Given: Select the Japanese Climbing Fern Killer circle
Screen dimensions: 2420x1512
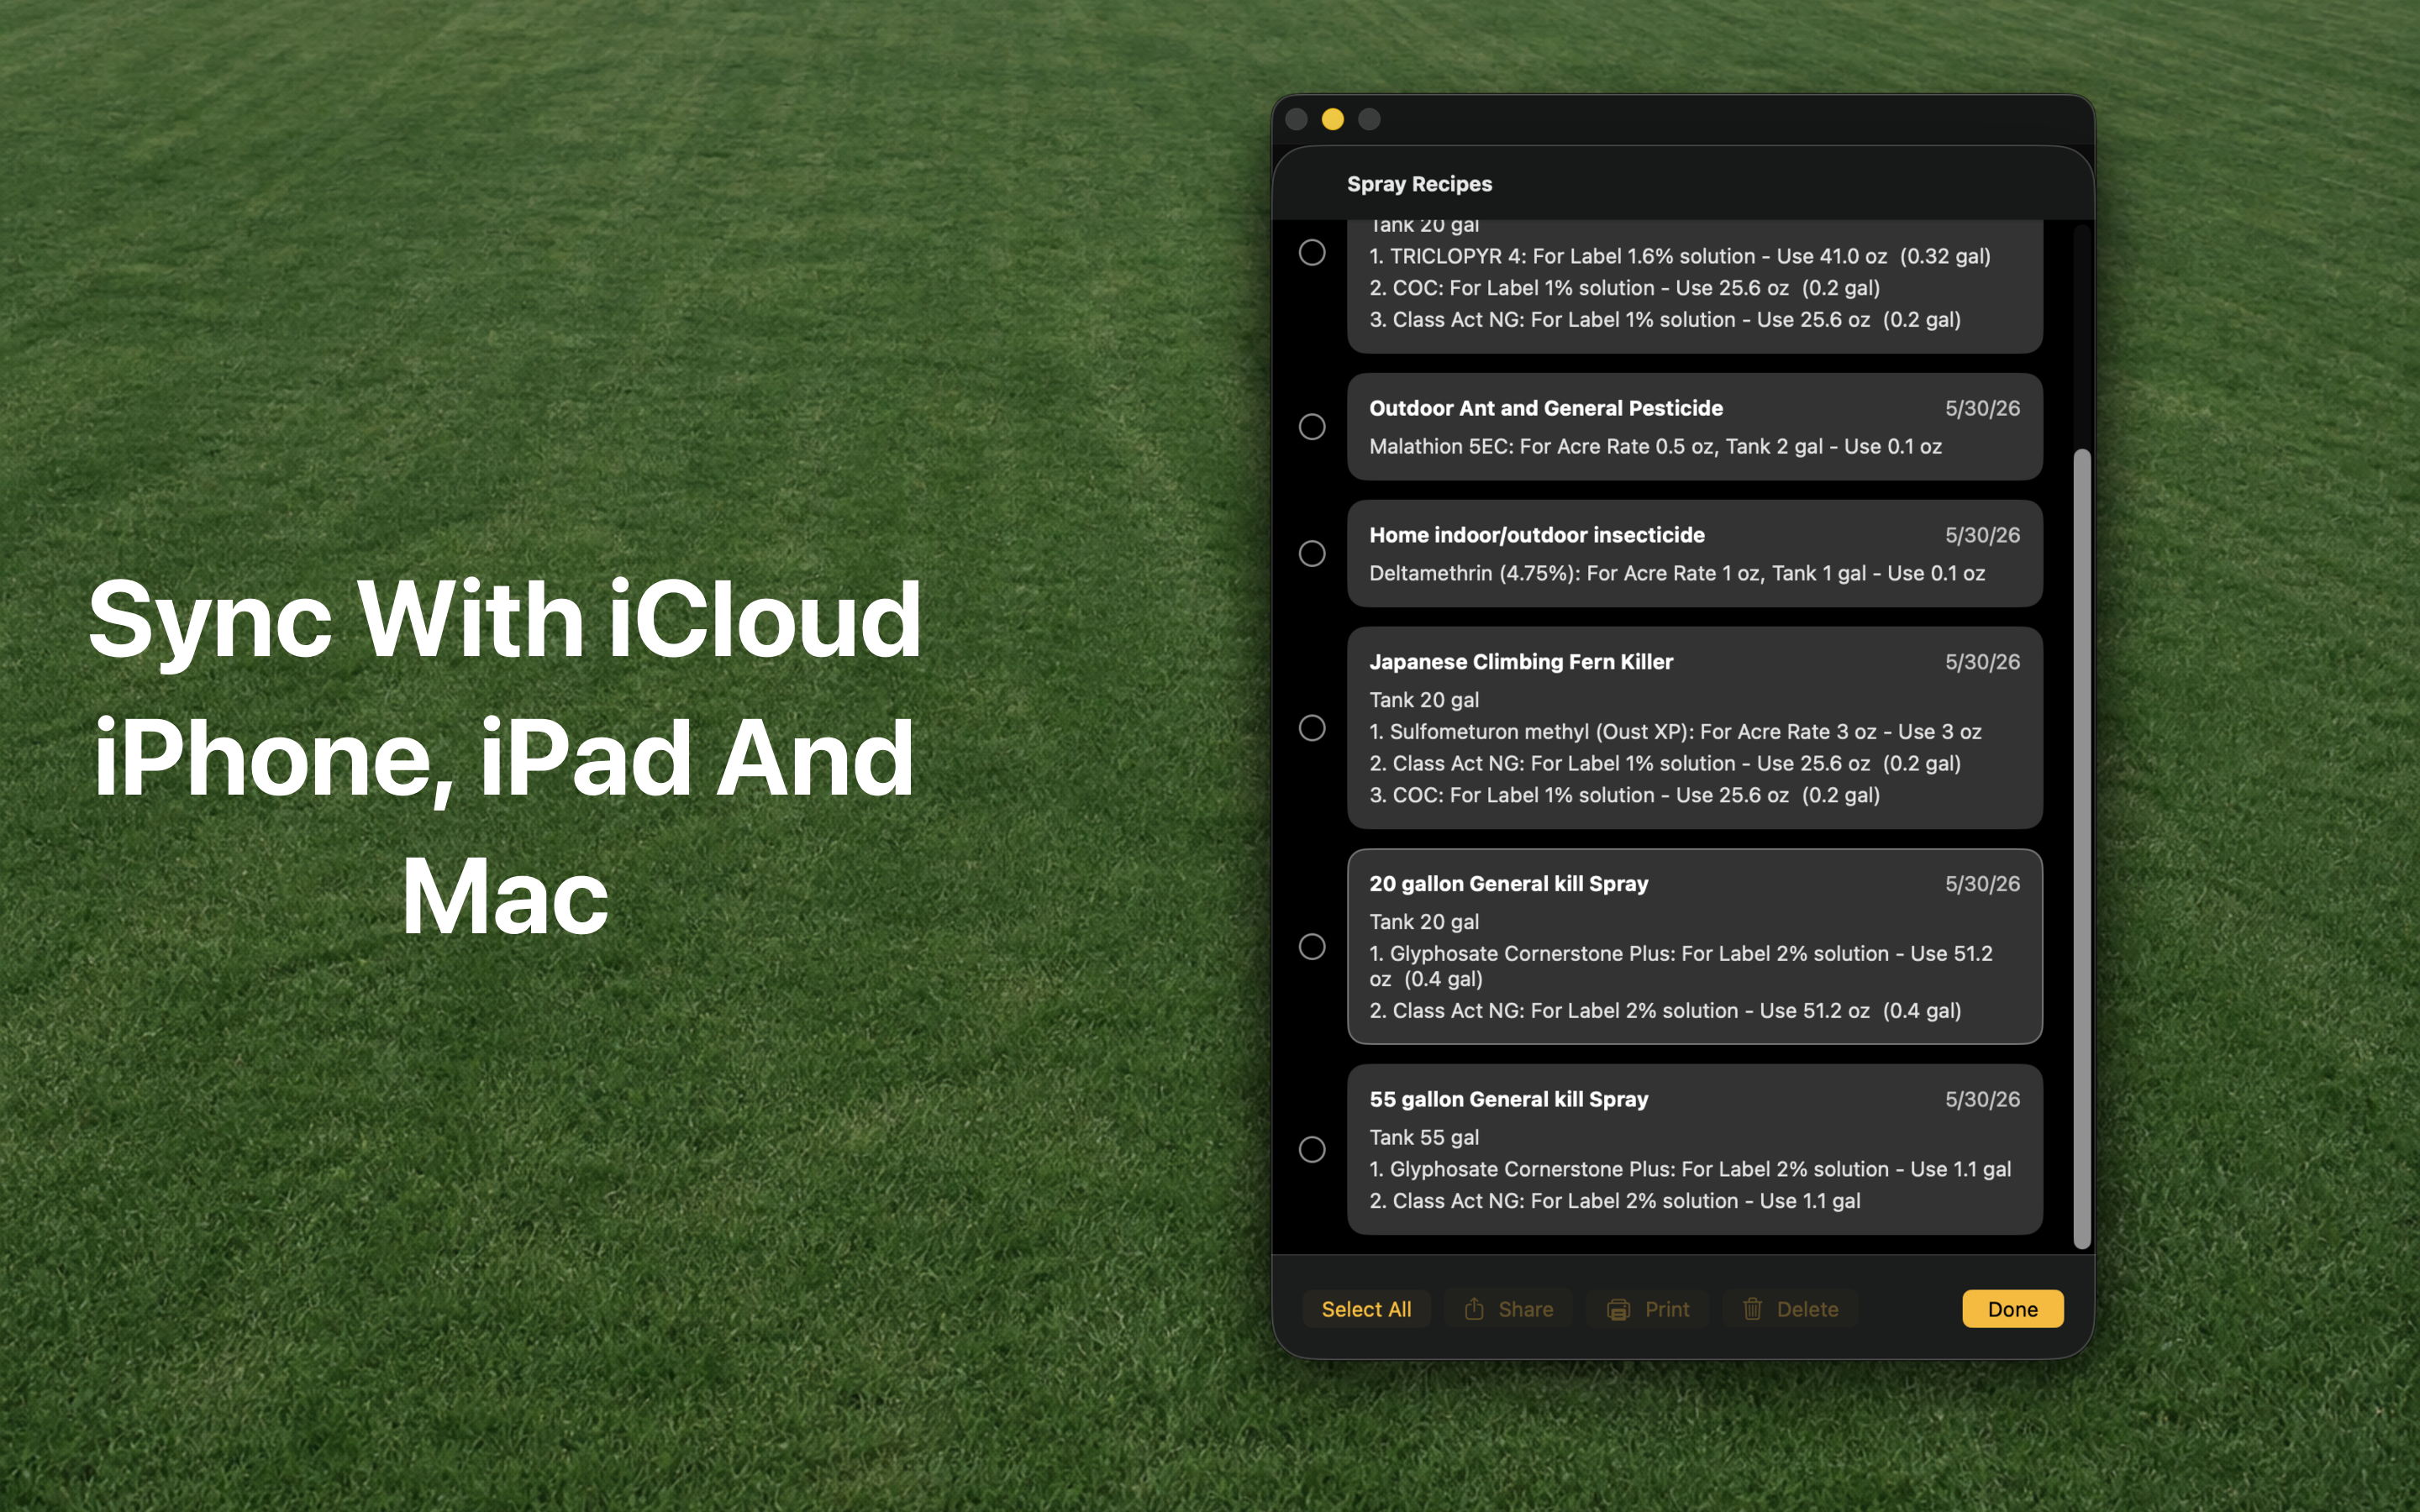Looking at the screenshot, I should [x=1312, y=728].
